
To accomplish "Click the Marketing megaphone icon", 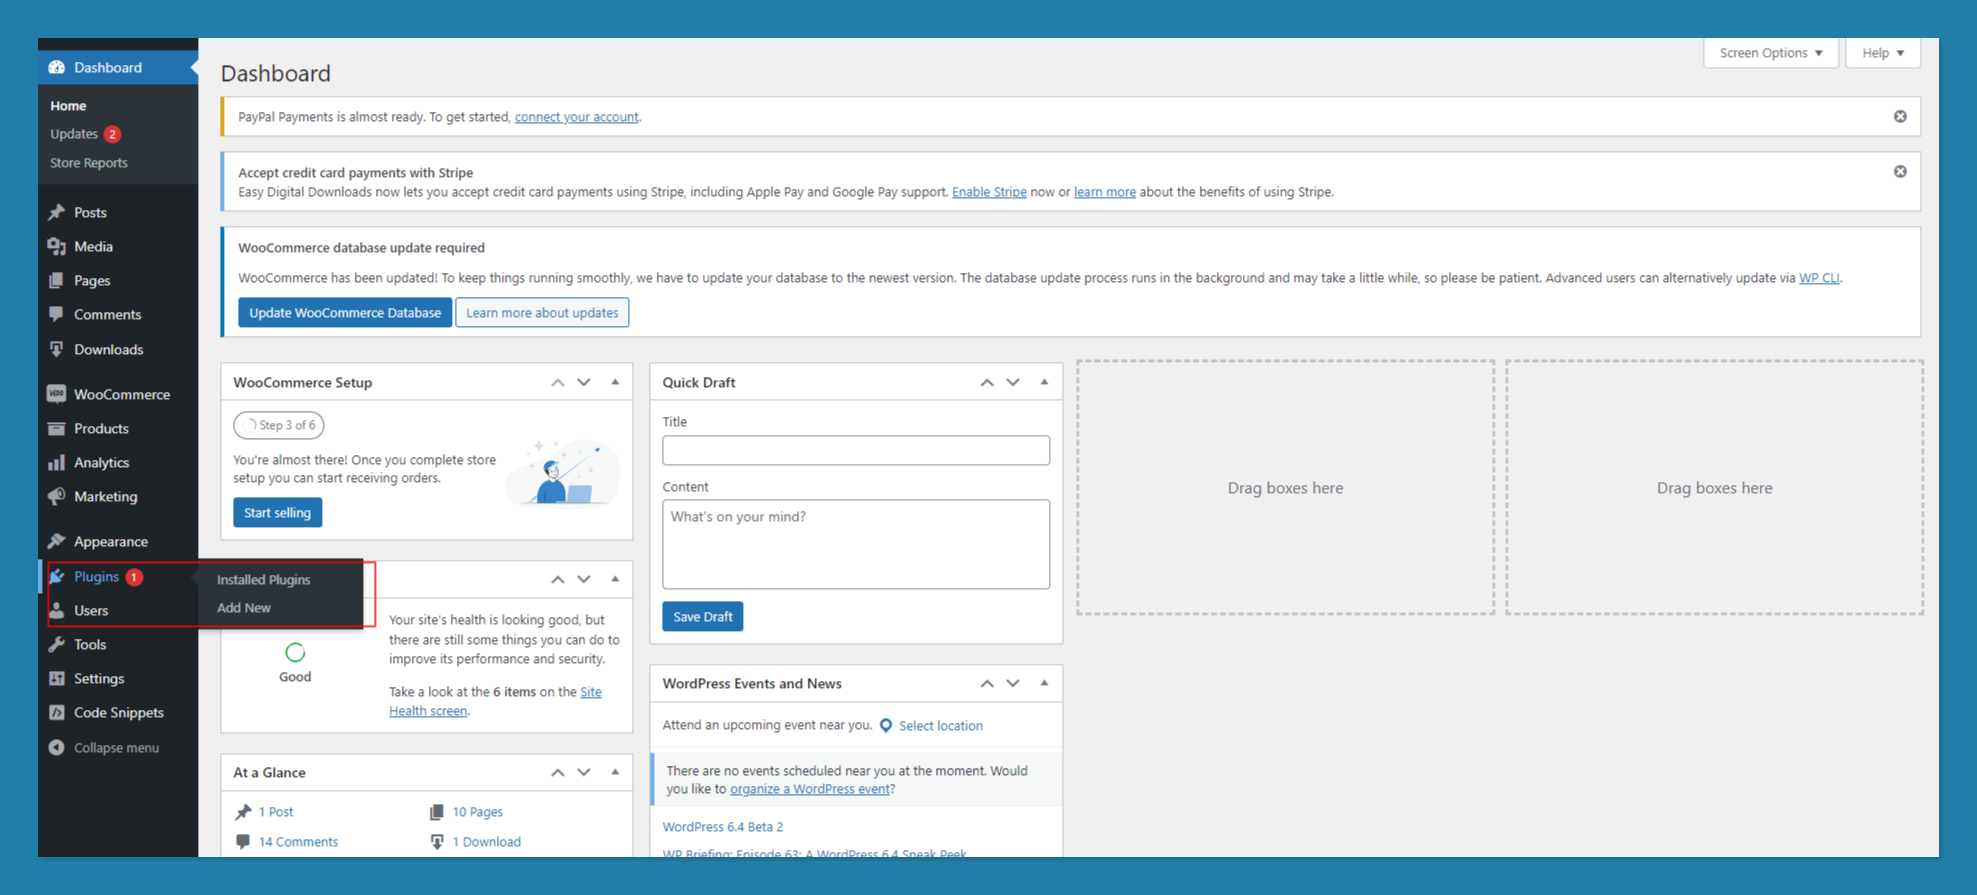I will click(x=57, y=496).
